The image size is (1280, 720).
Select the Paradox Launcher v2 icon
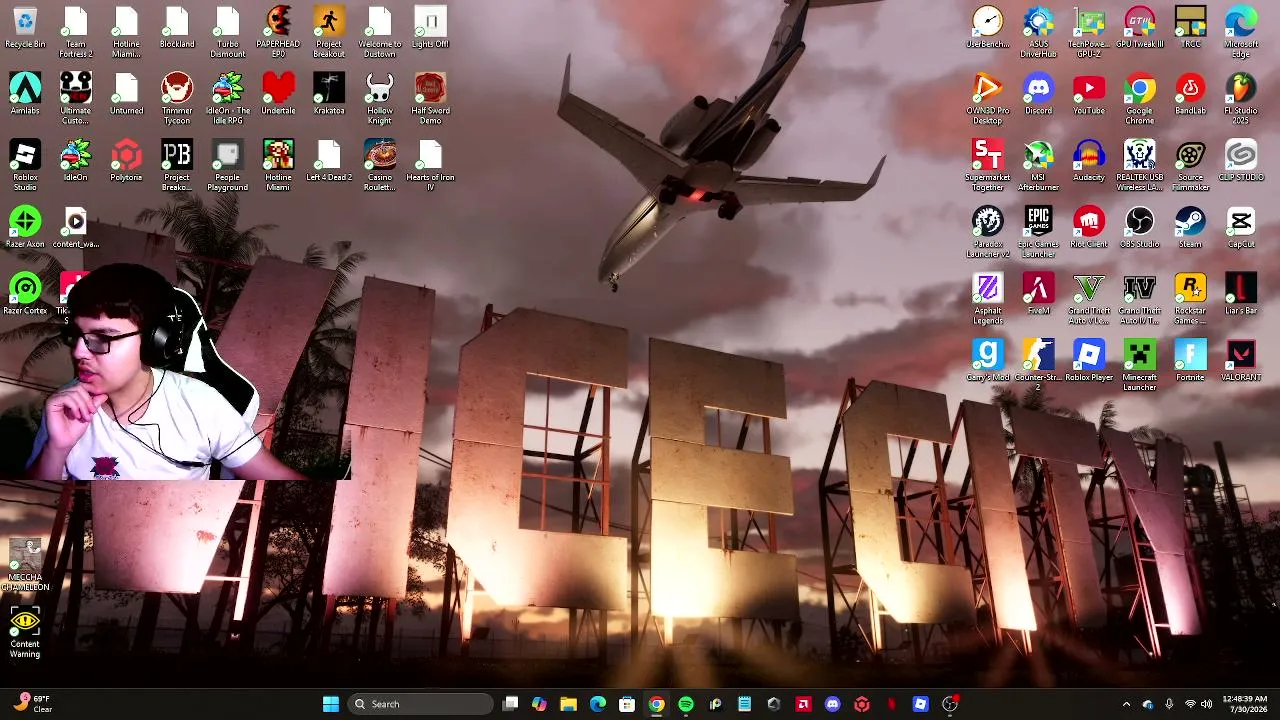coord(988,233)
